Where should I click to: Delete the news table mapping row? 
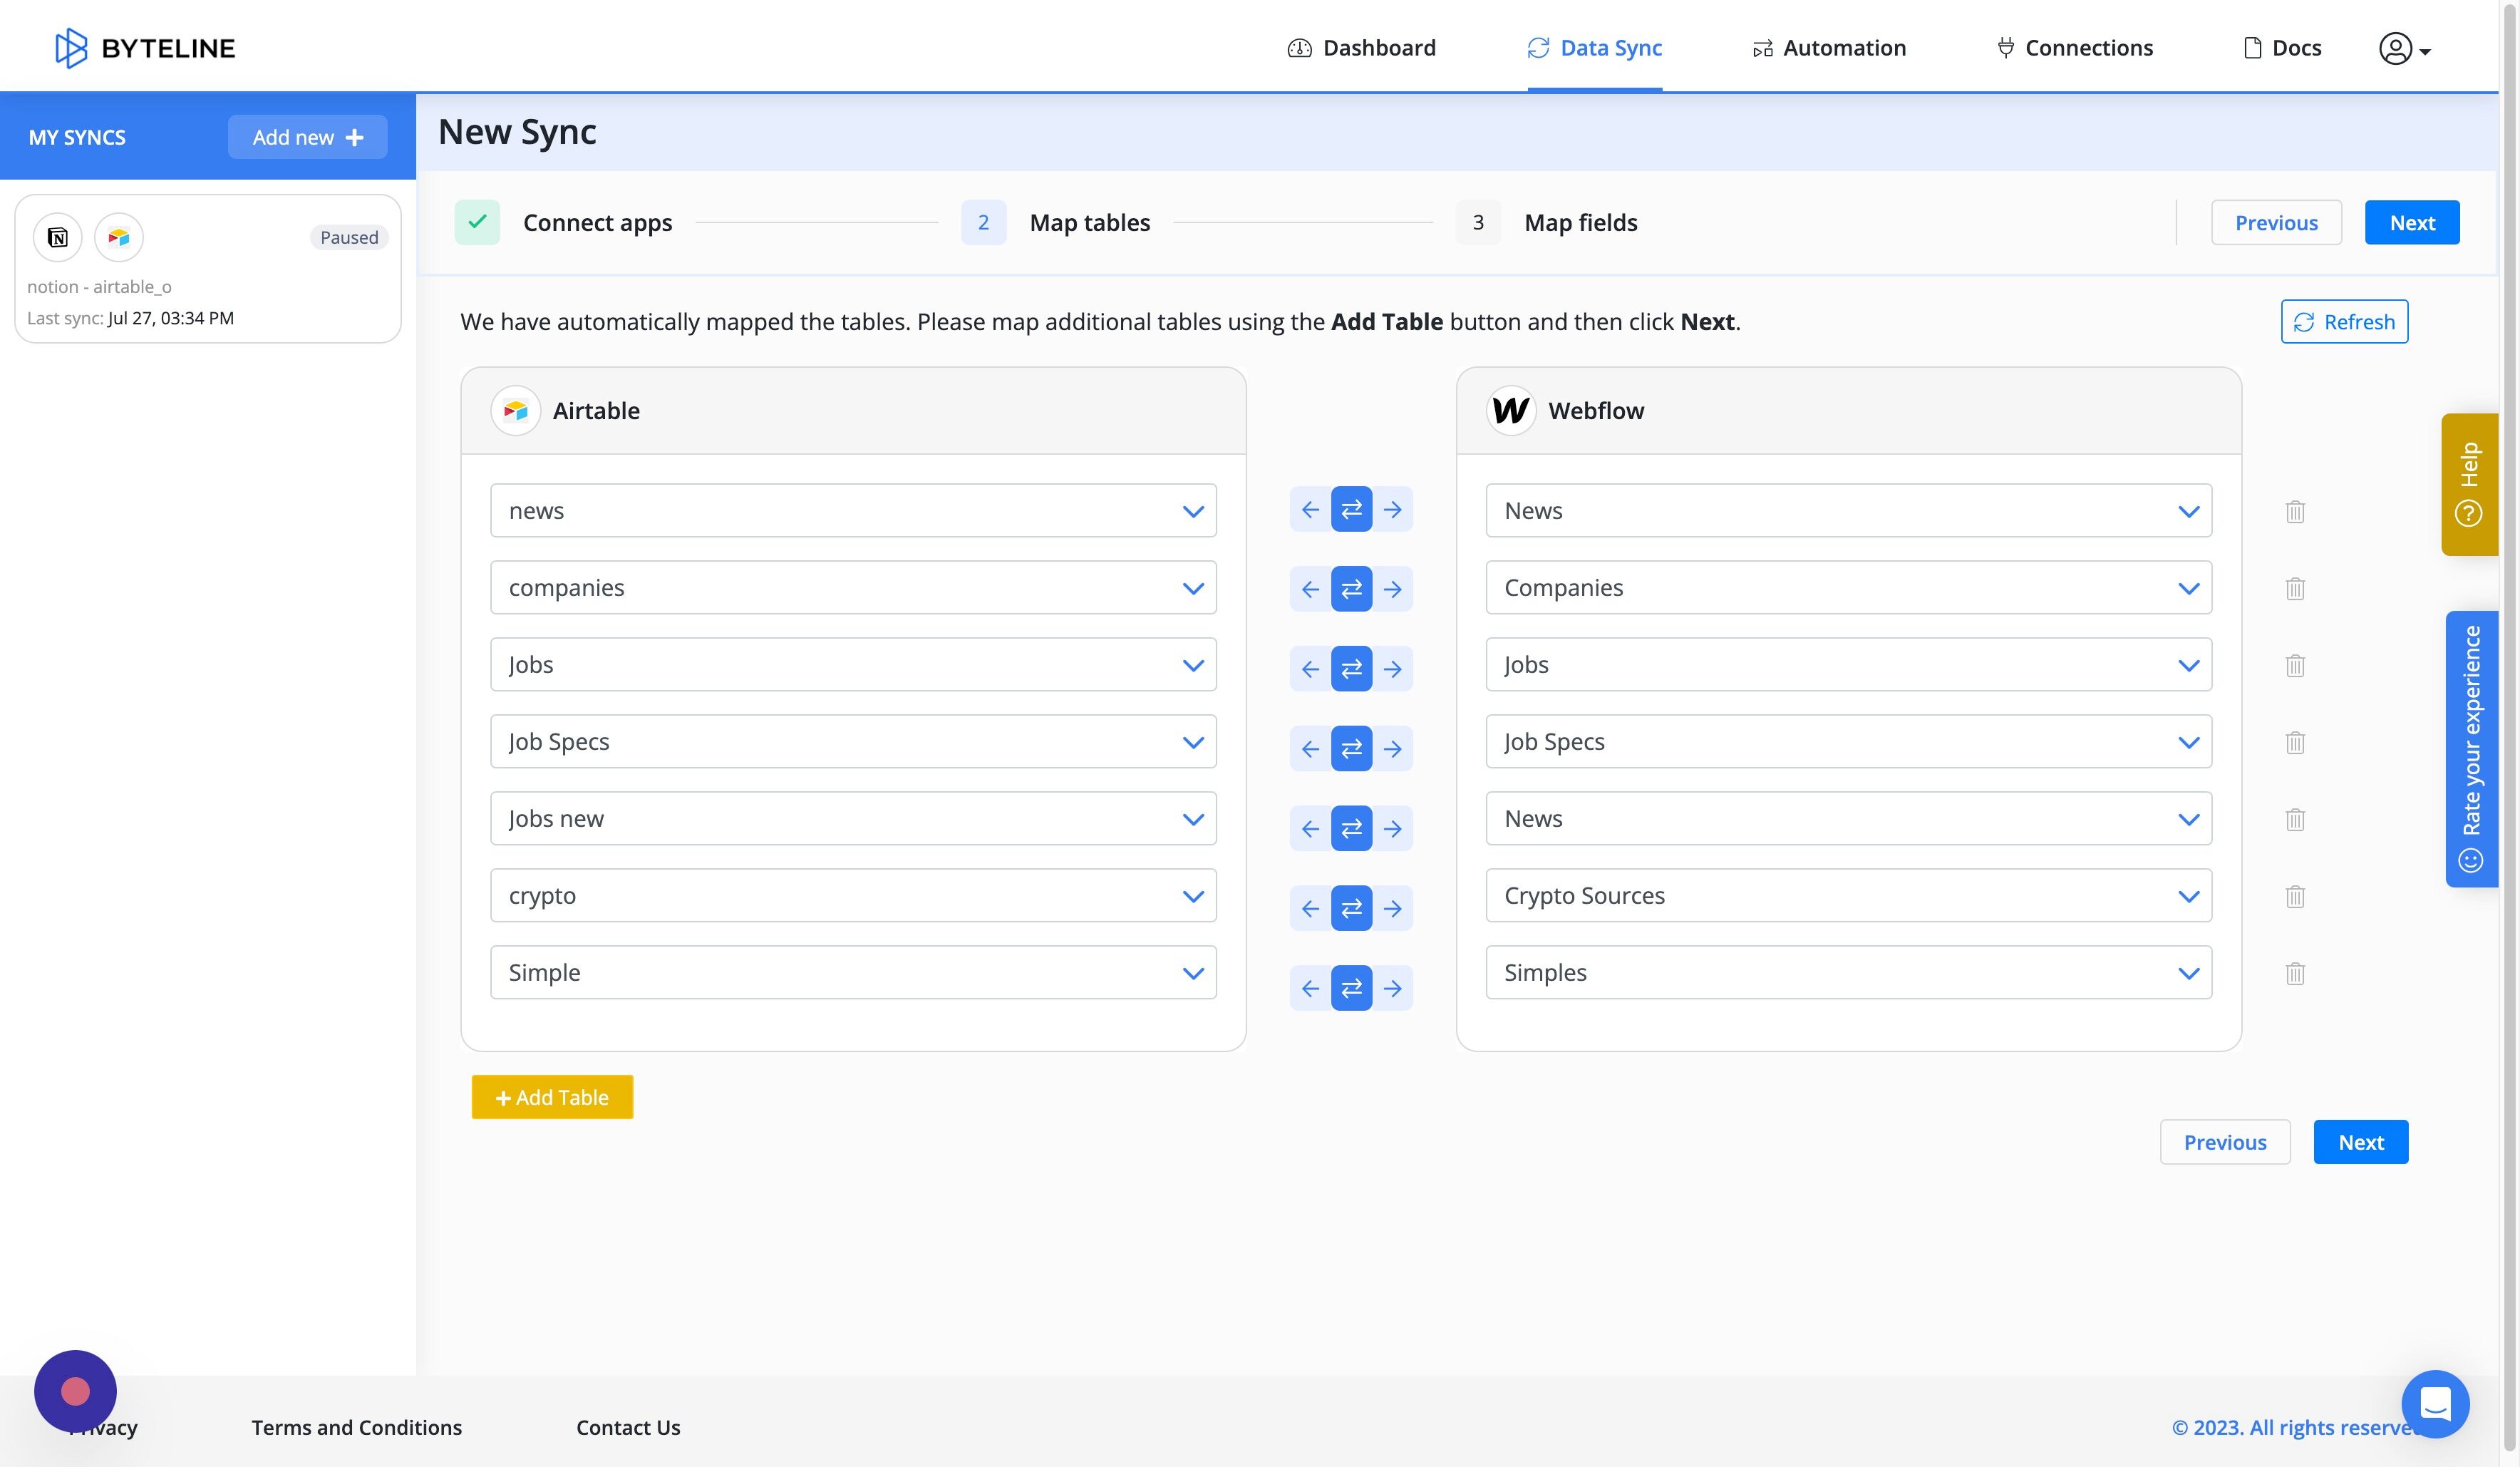point(2295,511)
